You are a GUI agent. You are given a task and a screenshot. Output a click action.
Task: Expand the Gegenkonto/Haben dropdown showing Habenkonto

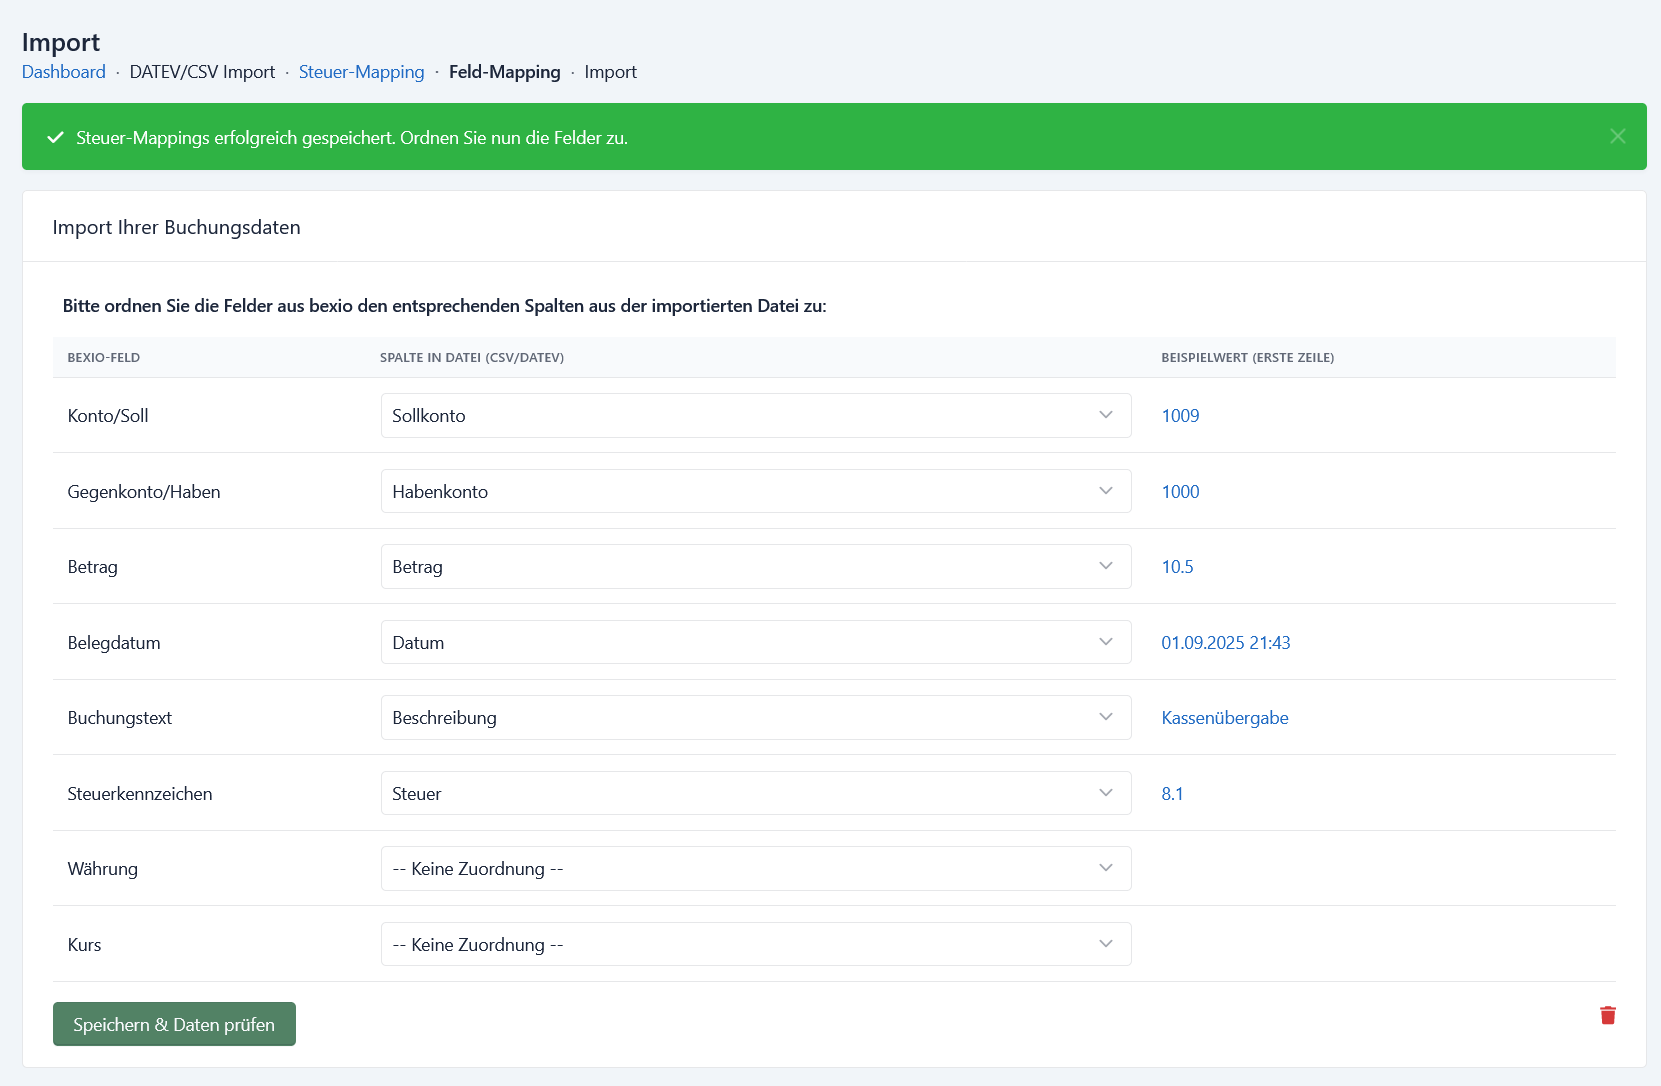[755, 491]
